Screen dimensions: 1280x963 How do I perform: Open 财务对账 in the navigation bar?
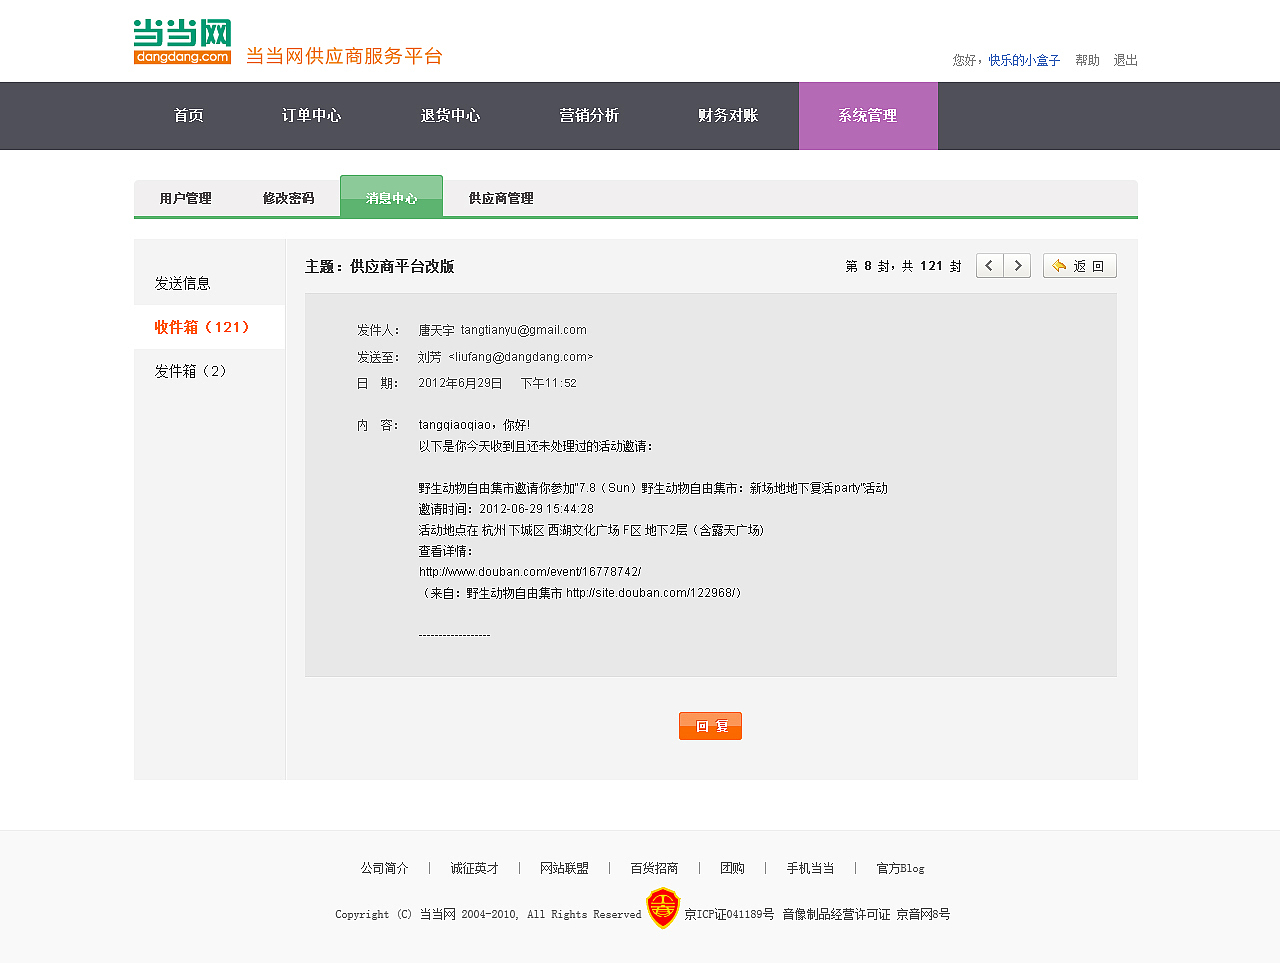(x=728, y=115)
